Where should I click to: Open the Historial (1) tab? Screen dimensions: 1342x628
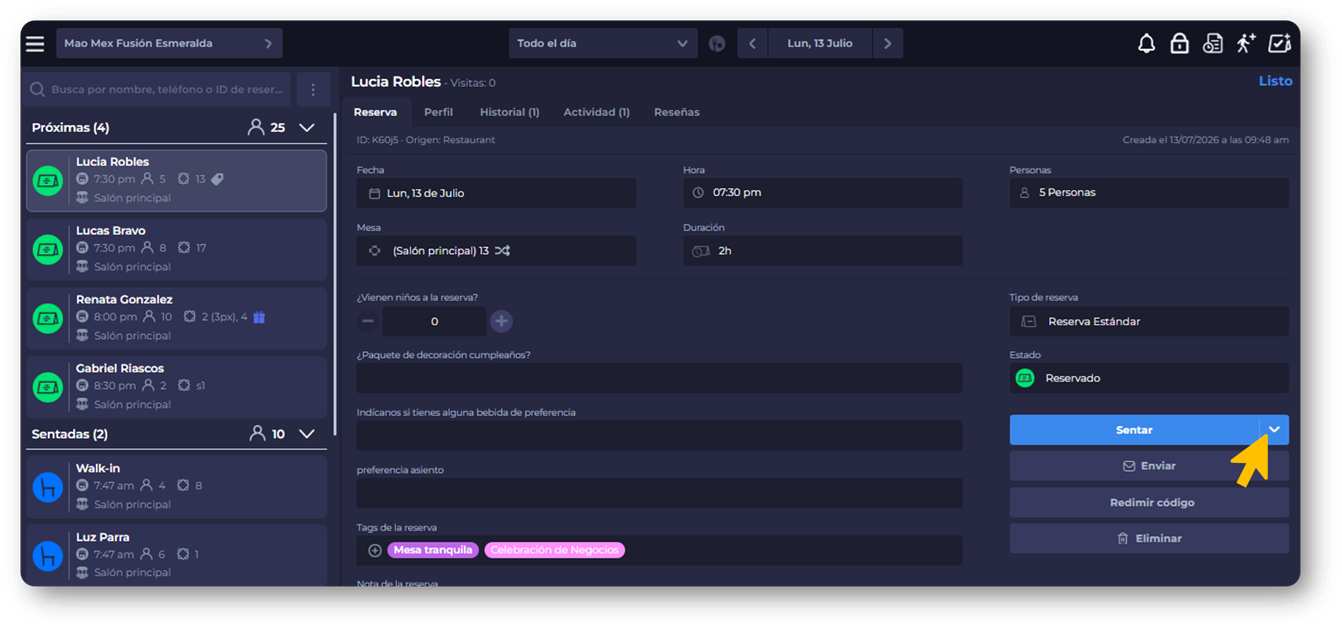[509, 112]
